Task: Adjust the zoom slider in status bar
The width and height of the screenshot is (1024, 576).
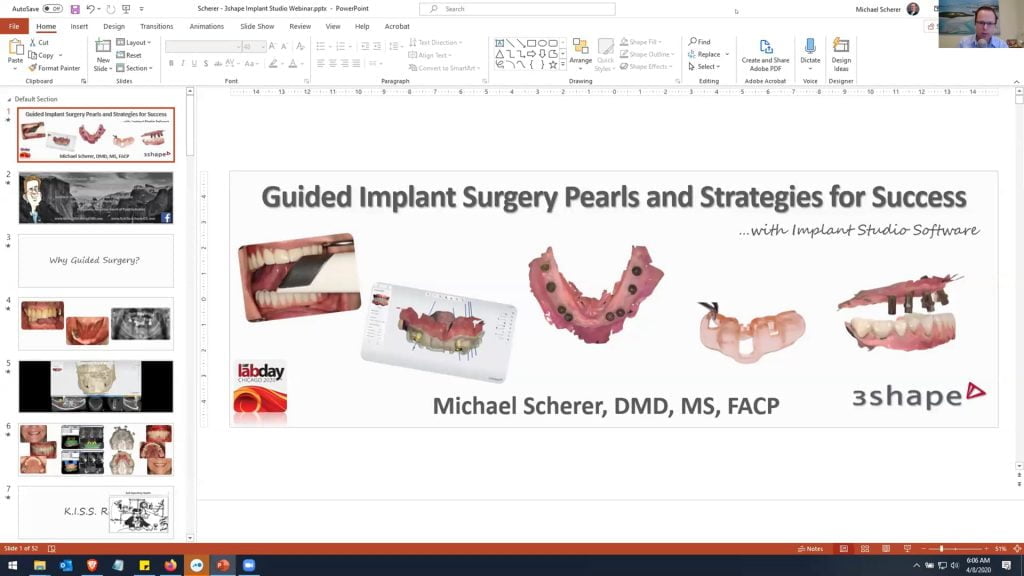Action: 942,549
